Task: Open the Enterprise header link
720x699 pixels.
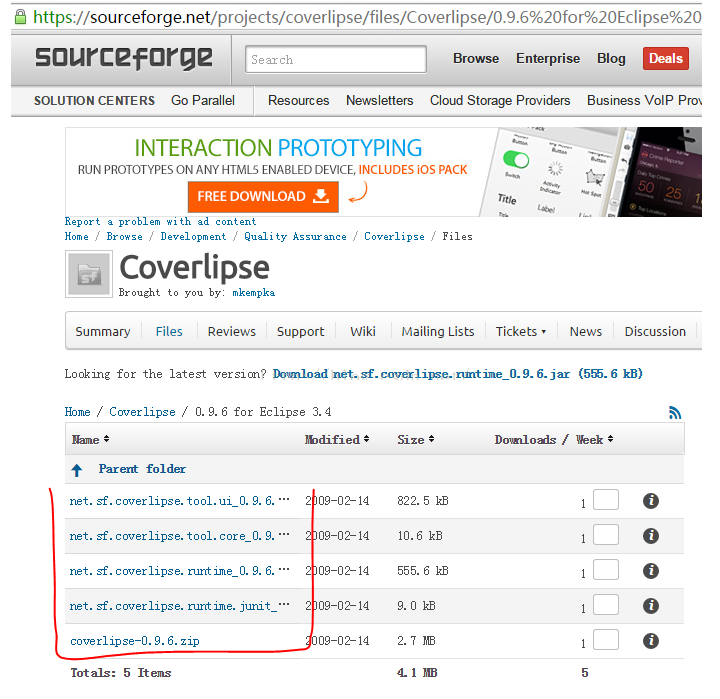Action: point(548,58)
